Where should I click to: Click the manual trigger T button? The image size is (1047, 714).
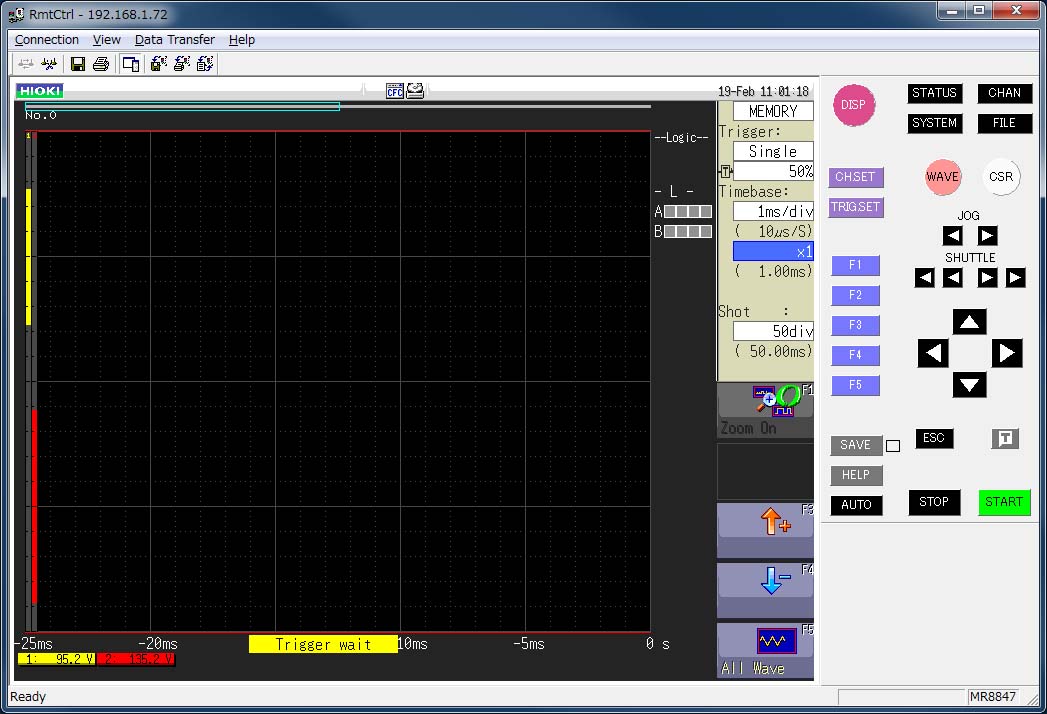point(1006,439)
